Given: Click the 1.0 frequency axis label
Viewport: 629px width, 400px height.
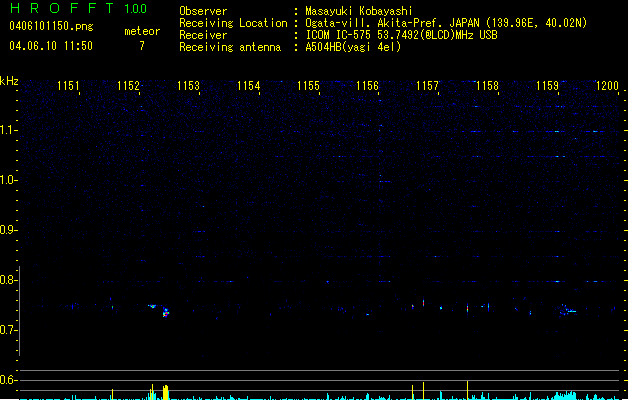Looking at the screenshot, I should 8,180.
